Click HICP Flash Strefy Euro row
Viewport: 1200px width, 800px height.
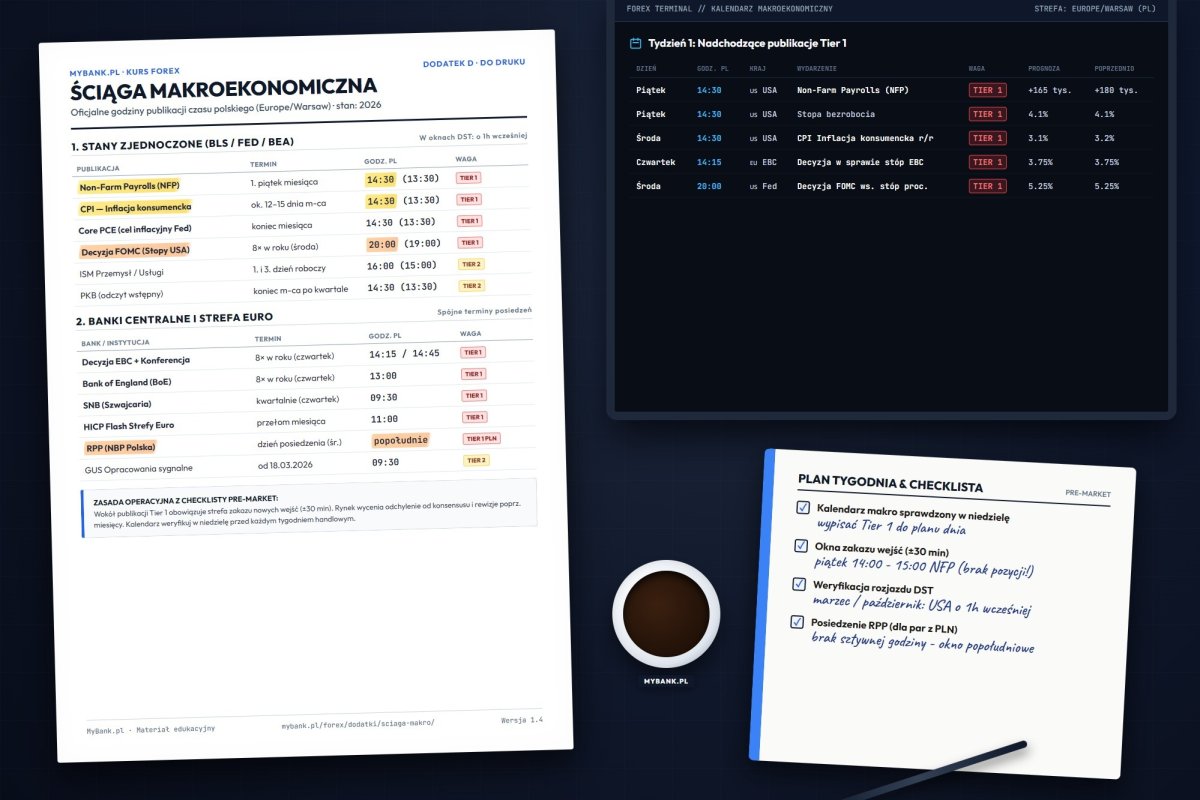point(308,421)
